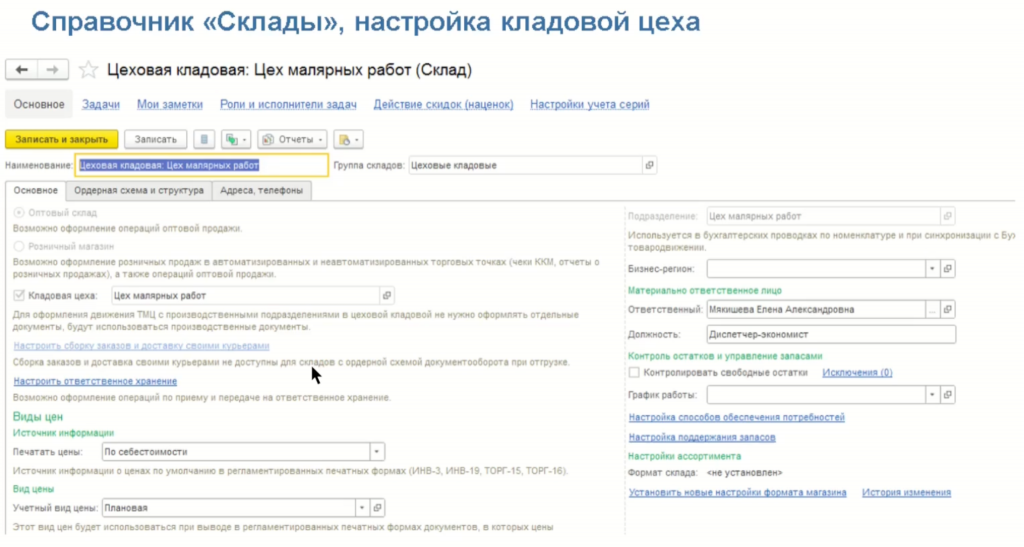This screenshot has height=547, width=1024.
Task: Open Настройки учета серий section
Action: pos(590,104)
